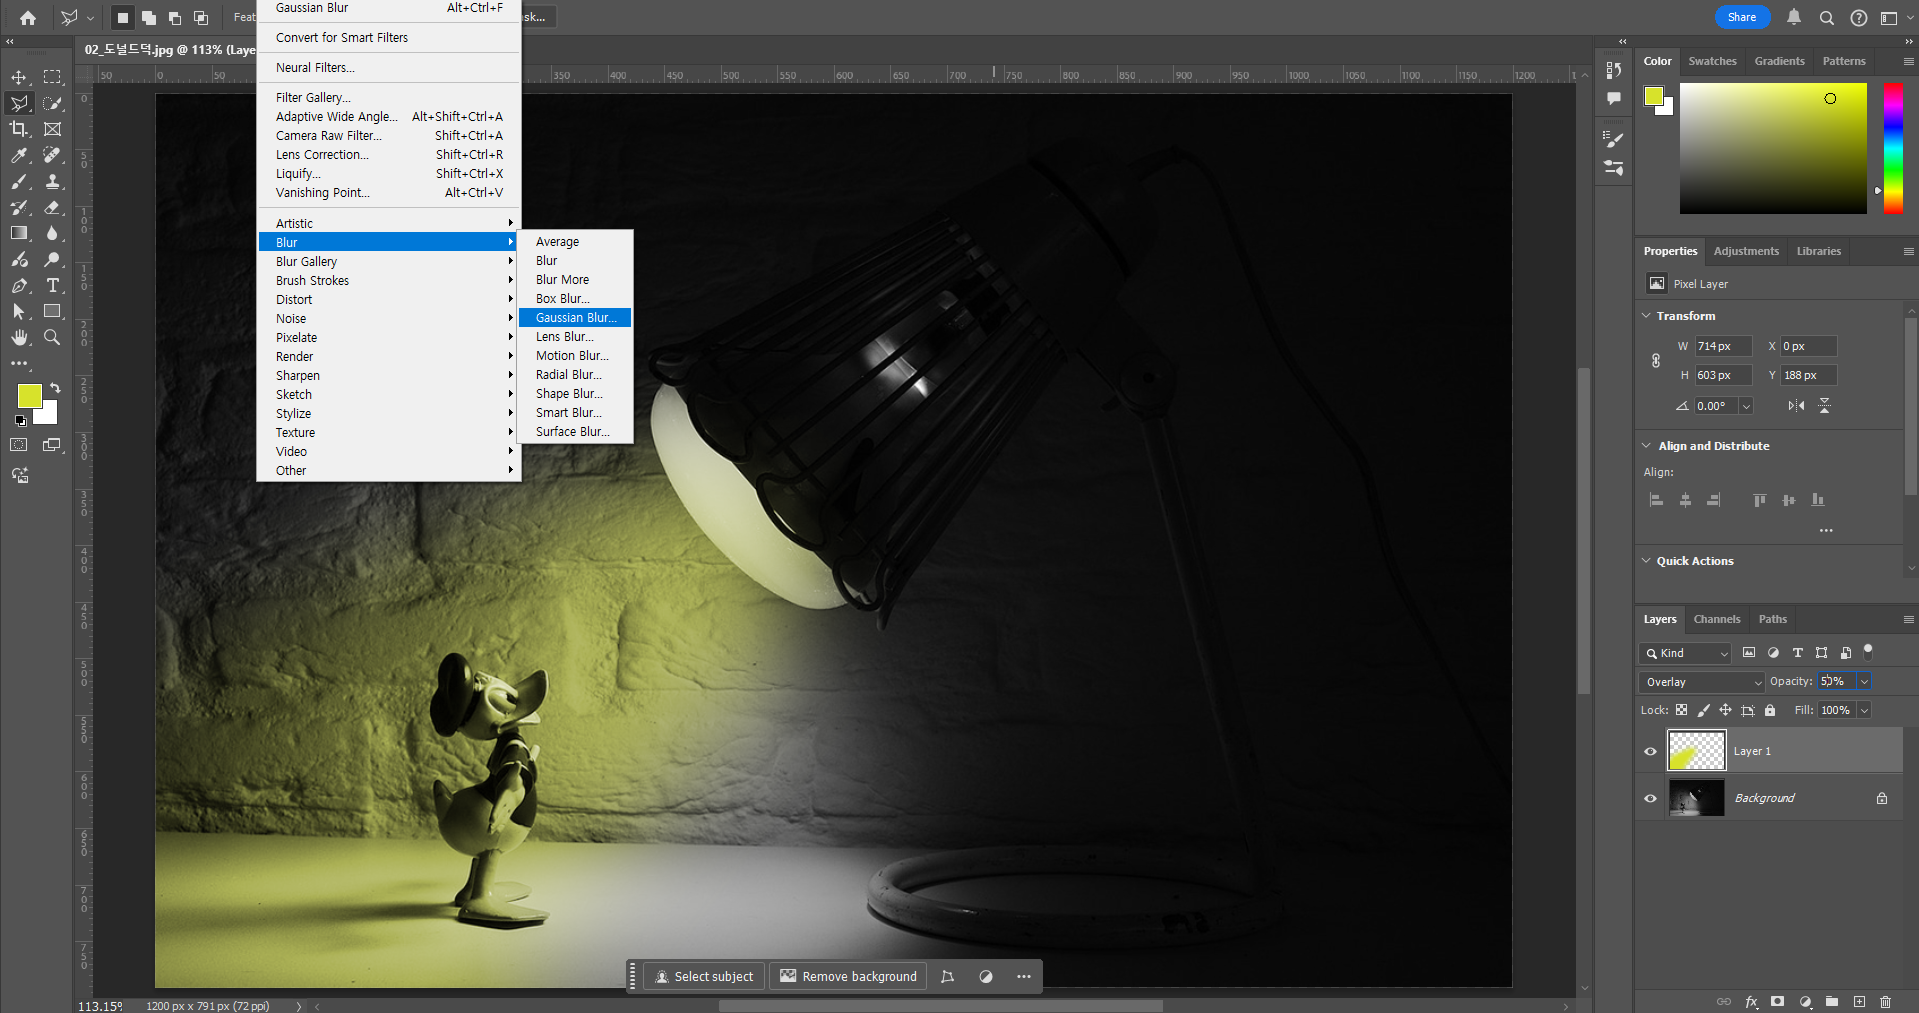Choose Gaussian Blur... from Blur submenu
The image size is (1919, 1013).
[x=575, y=318]
